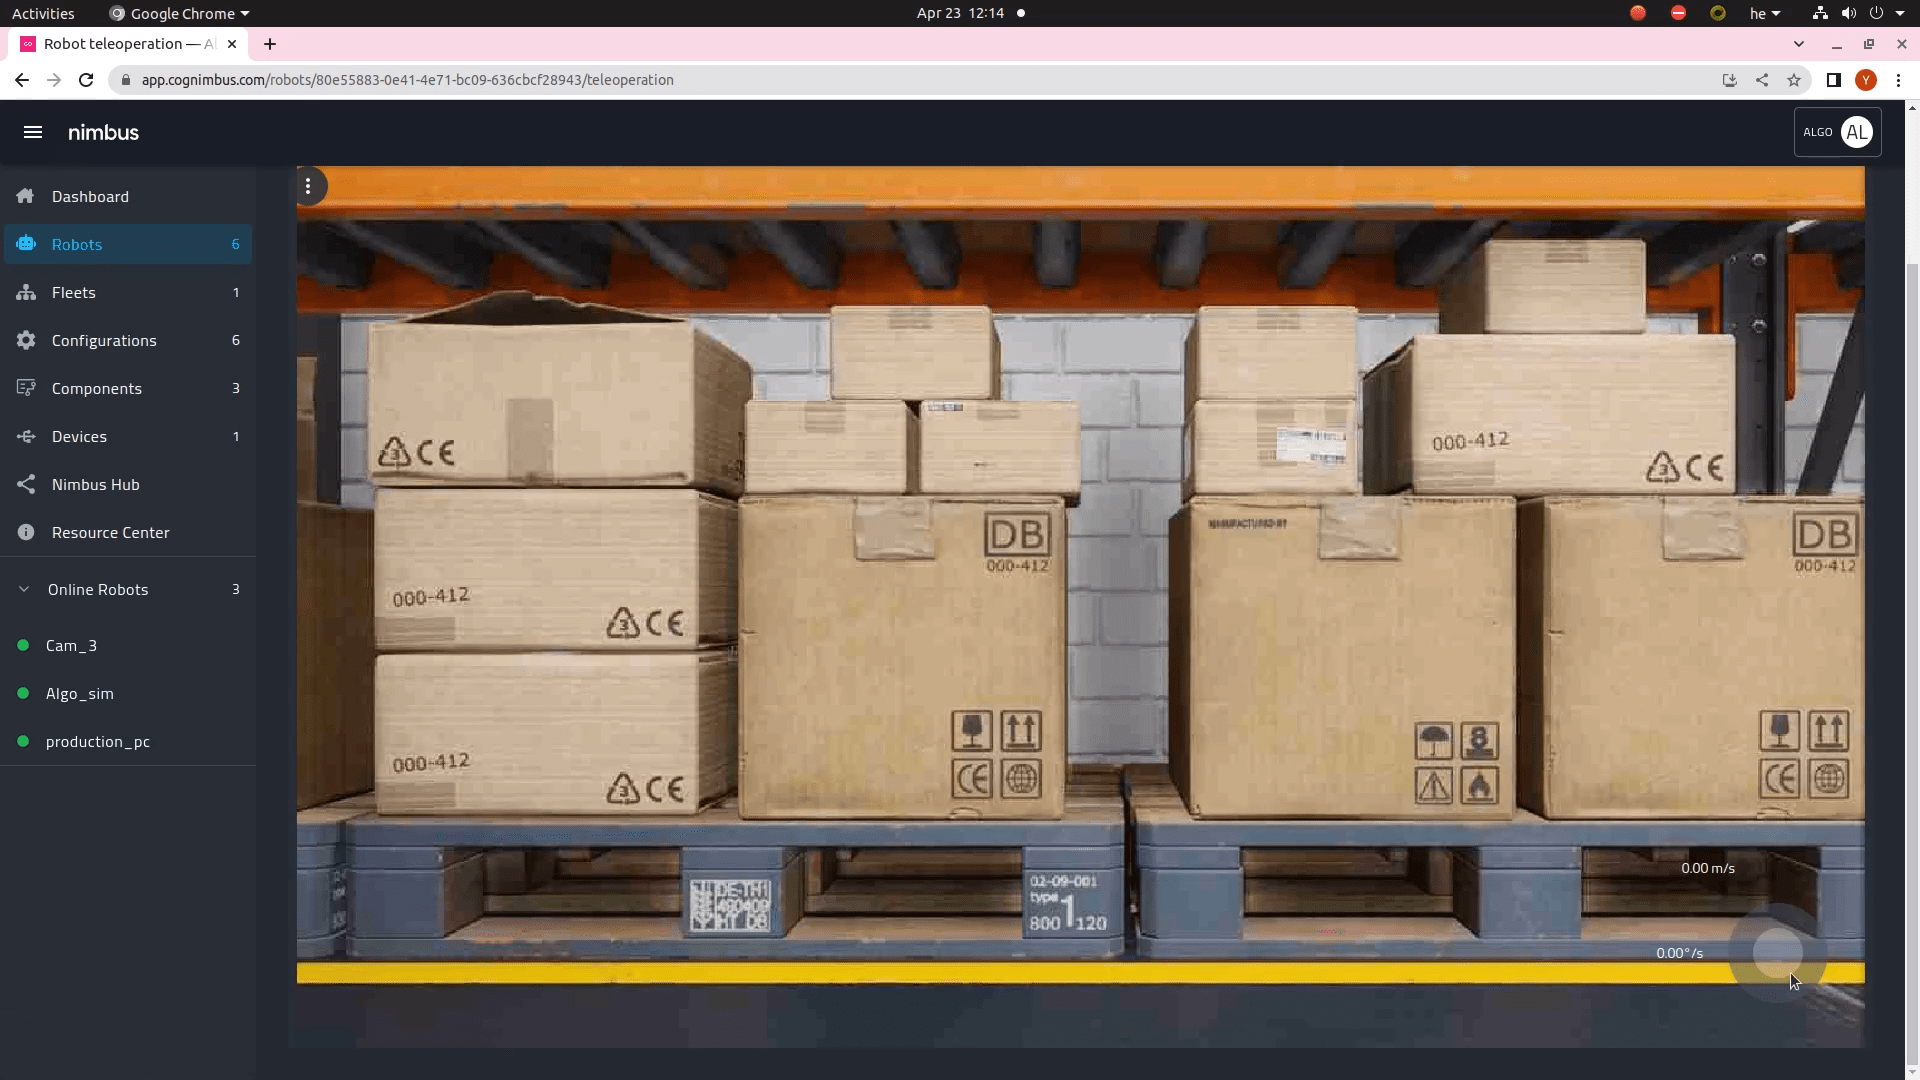Viewport: 1920px width, 1080px height.
Task: Open the Dashboard page
Action: click(90, 197)
